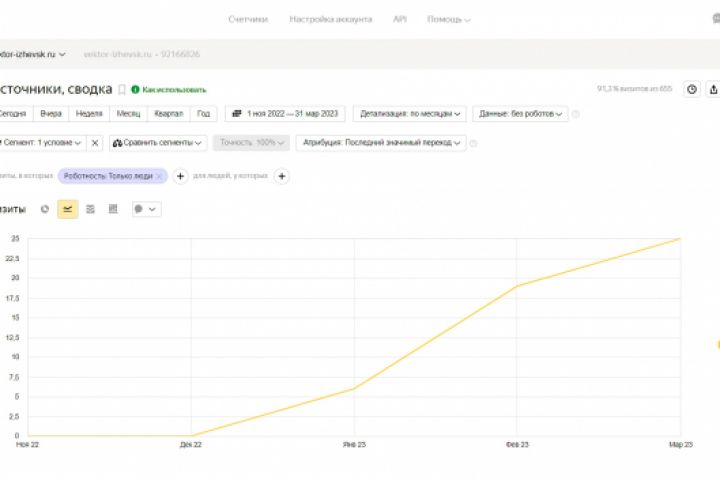Clear the segment with the X button

(95, 143)
